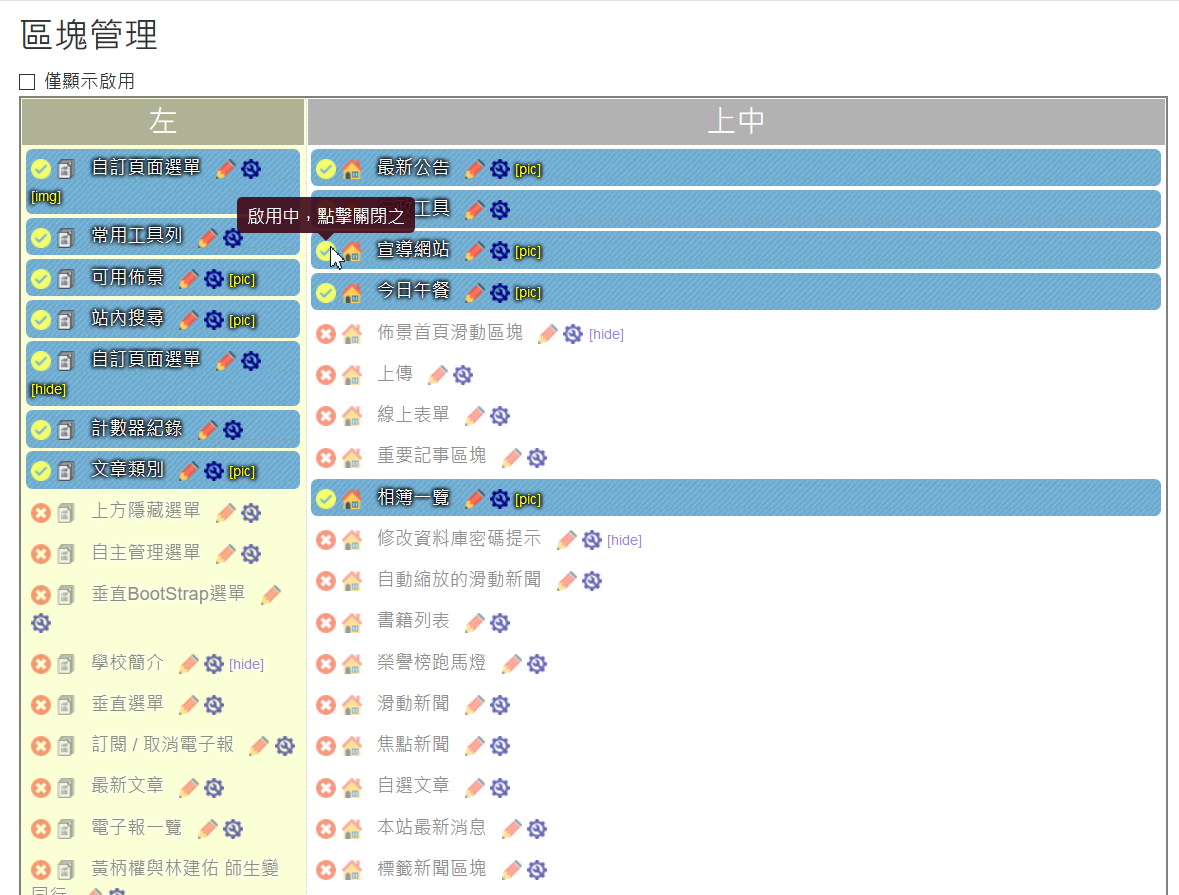Click the 滑動新聞 block name

coord(413,704)
